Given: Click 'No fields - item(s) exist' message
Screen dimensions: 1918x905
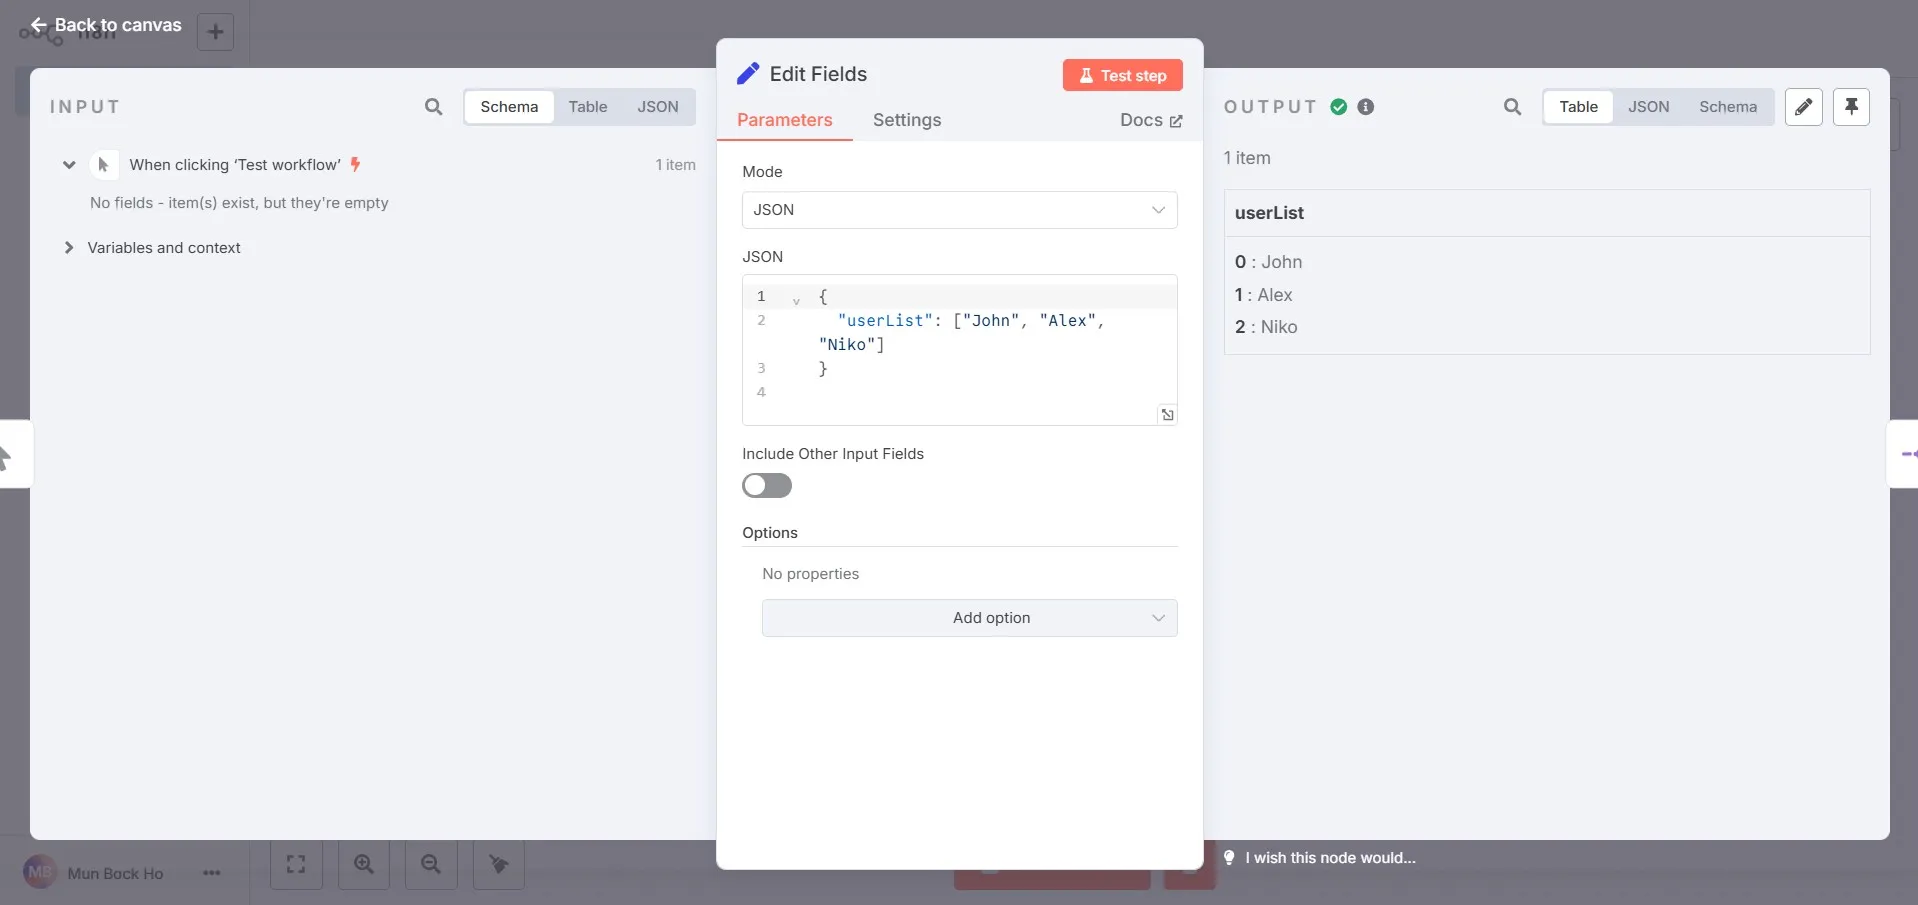Looking at the screenshot, I should (x=239, y=203).
